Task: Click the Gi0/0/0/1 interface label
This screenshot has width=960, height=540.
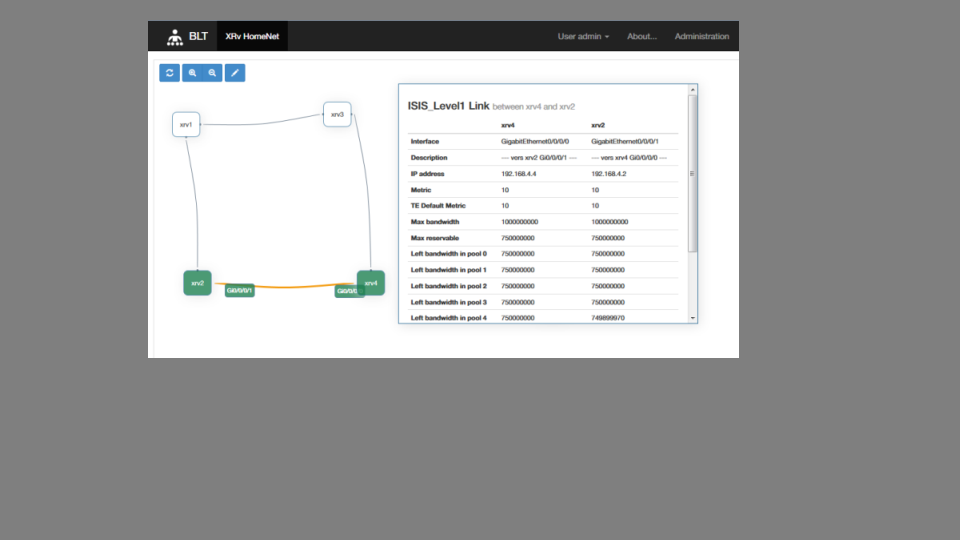Action: click(x=239, y=291)
